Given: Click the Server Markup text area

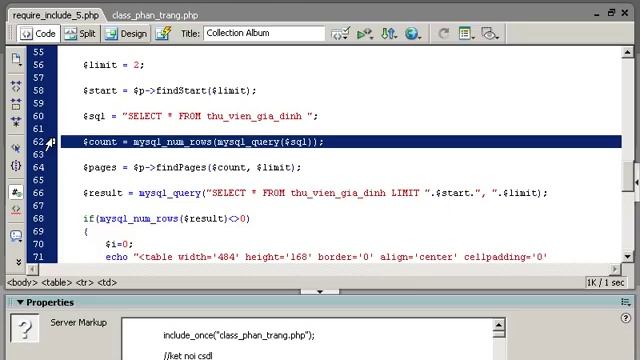Looking at the screenshot, I should [307, 340].
